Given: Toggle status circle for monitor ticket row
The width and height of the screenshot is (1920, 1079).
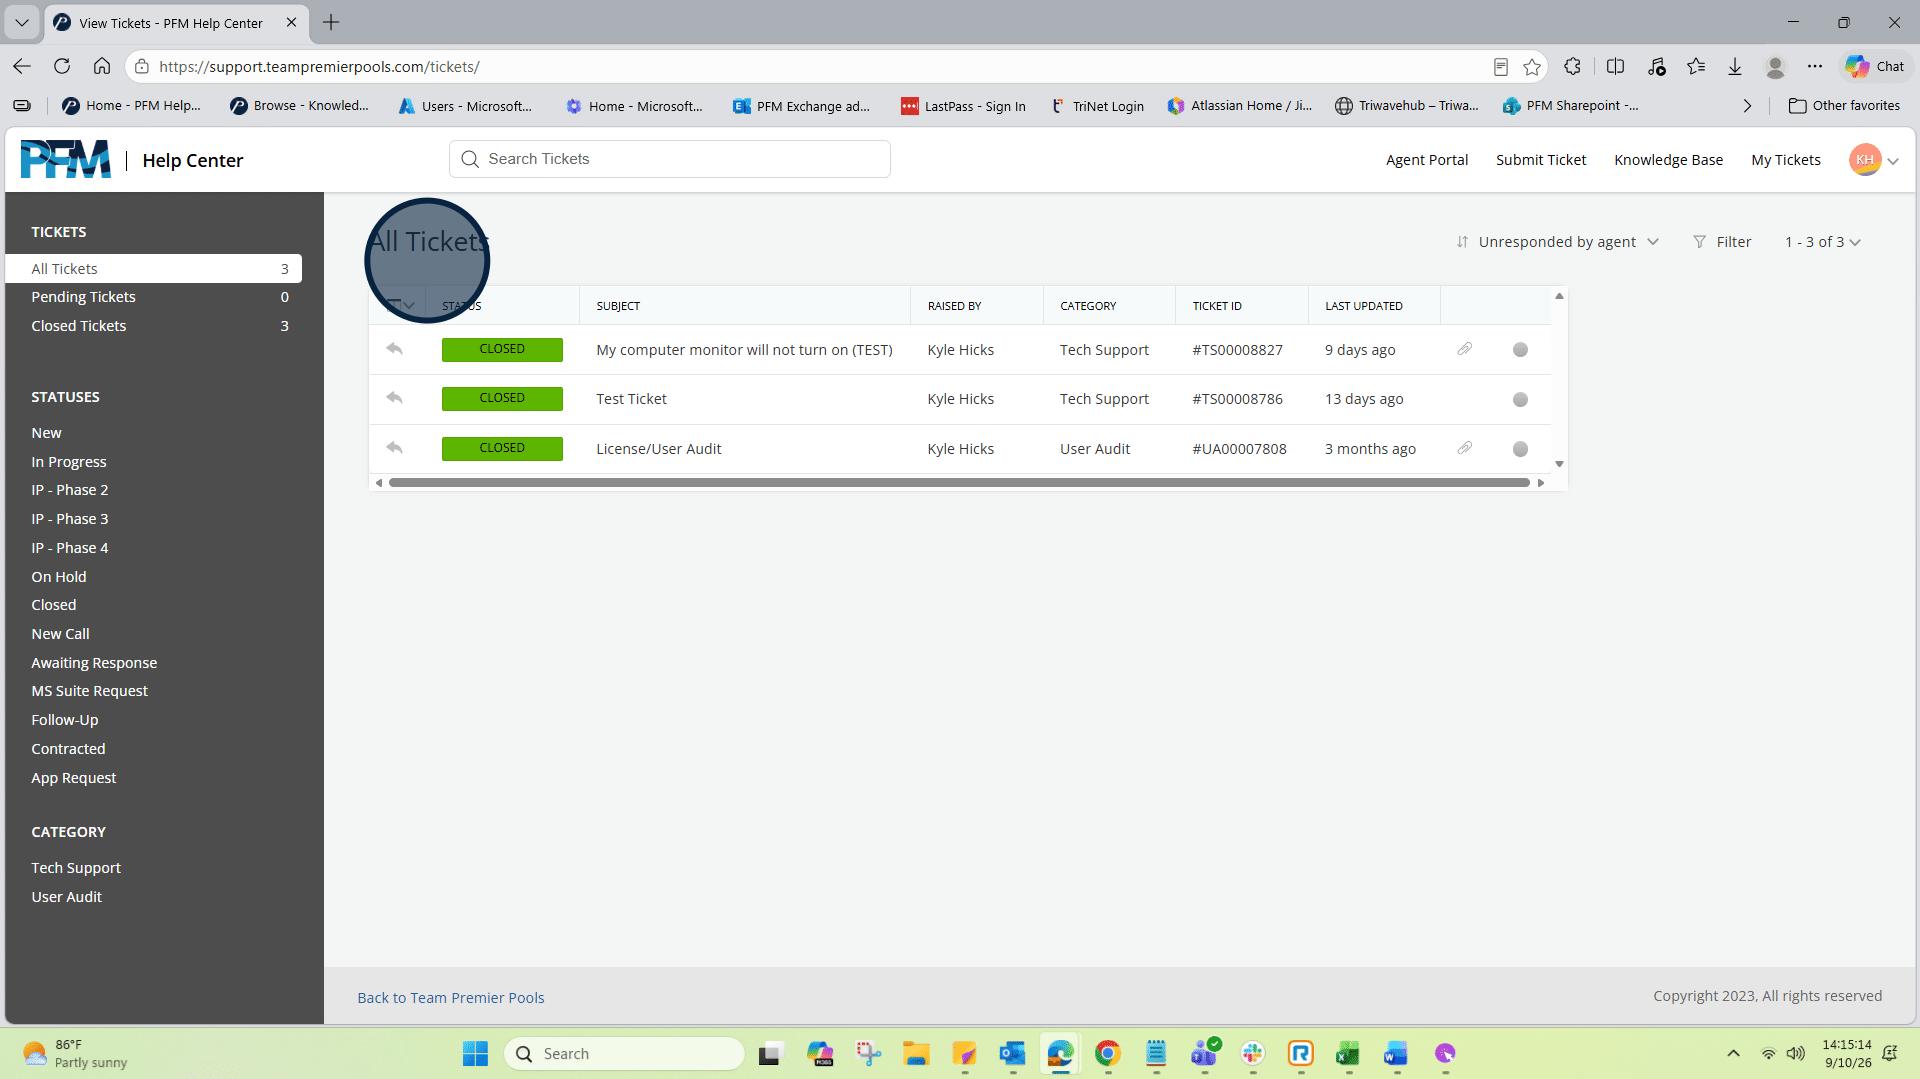Looking at the screenshot, I should [1520, 350].
